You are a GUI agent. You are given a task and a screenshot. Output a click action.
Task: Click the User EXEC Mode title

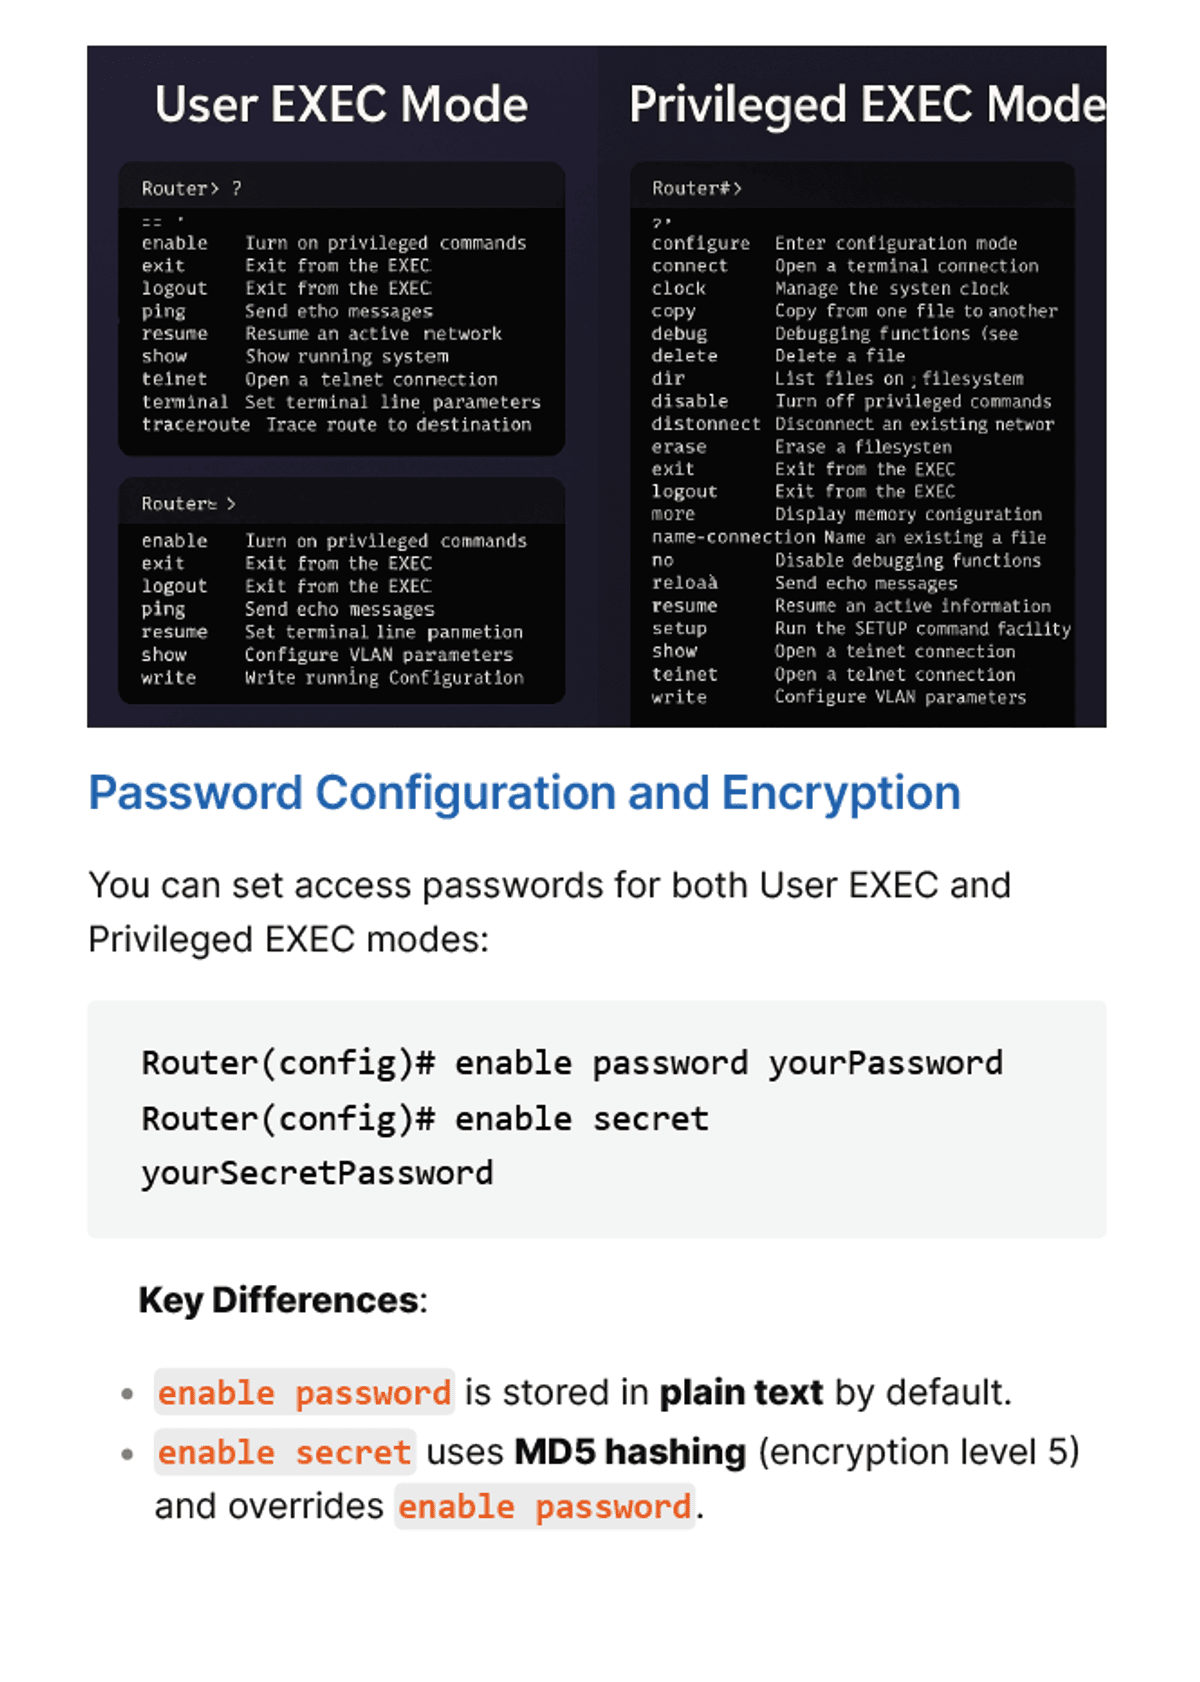[x=341, y=104]
